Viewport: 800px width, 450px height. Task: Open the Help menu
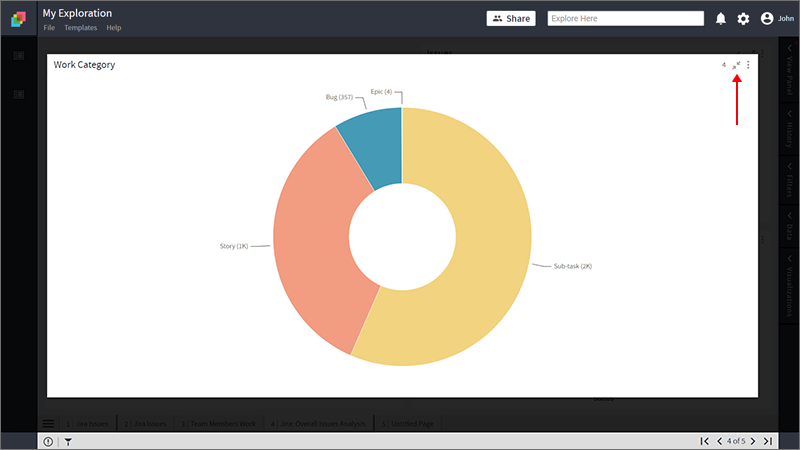114,28
